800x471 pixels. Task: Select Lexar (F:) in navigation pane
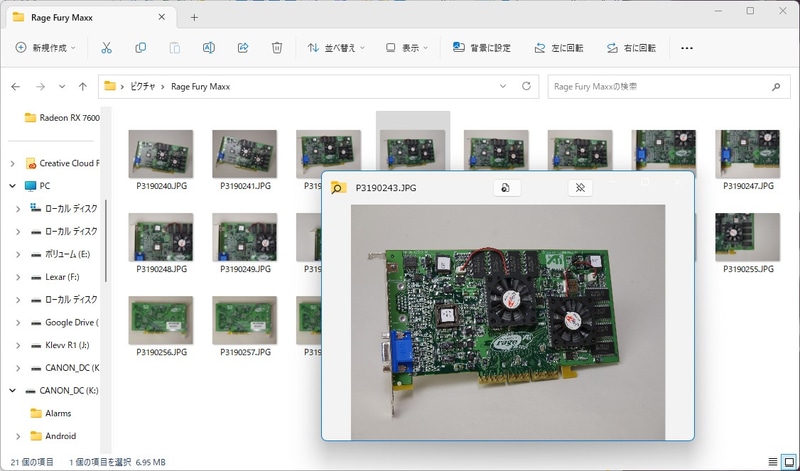[55, 277]
